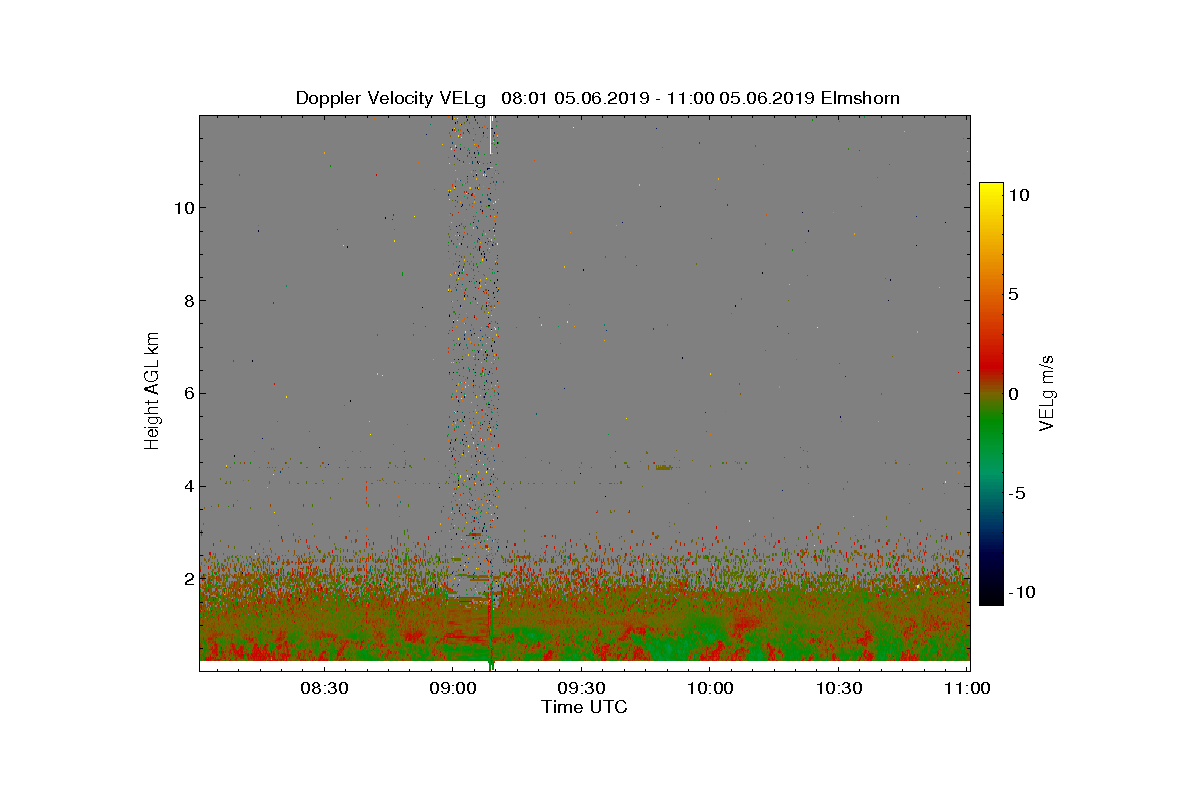Click the time tick label 10:30
The image size is (1200, 800).
(x=839, y=688)
